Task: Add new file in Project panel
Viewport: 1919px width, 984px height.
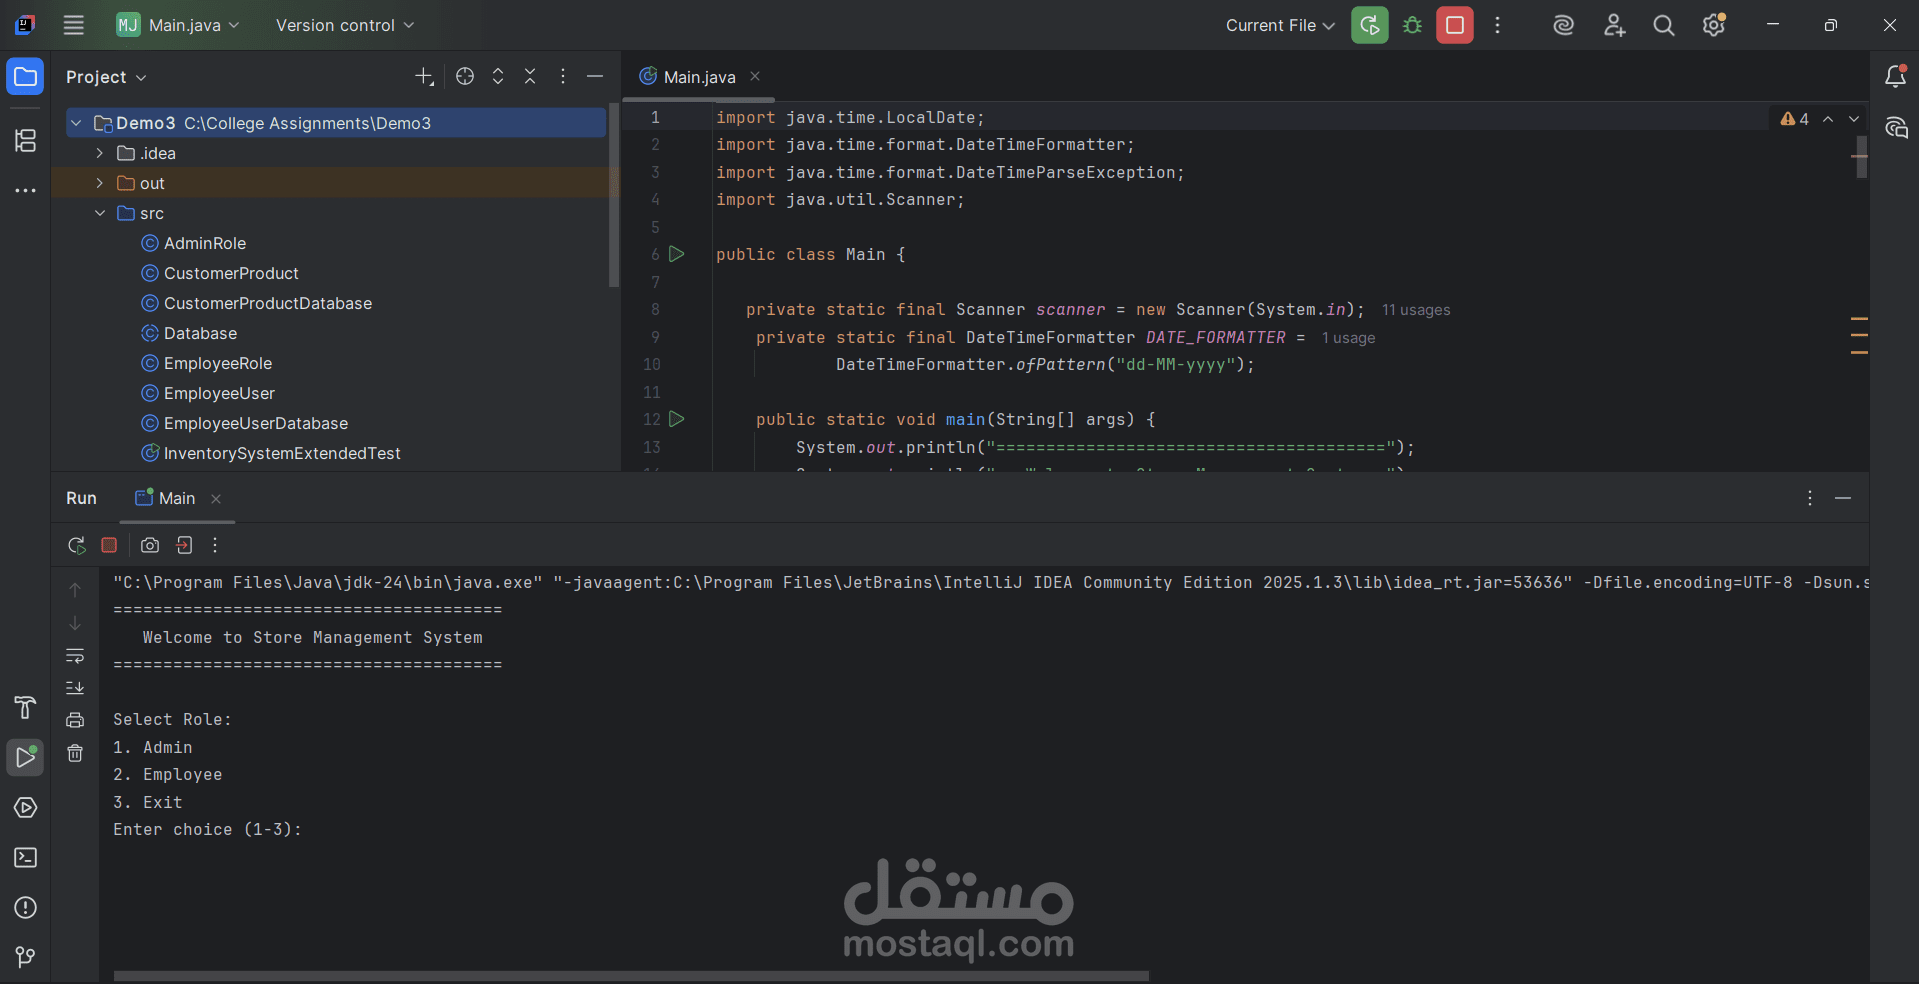Action: click(424, 76)
